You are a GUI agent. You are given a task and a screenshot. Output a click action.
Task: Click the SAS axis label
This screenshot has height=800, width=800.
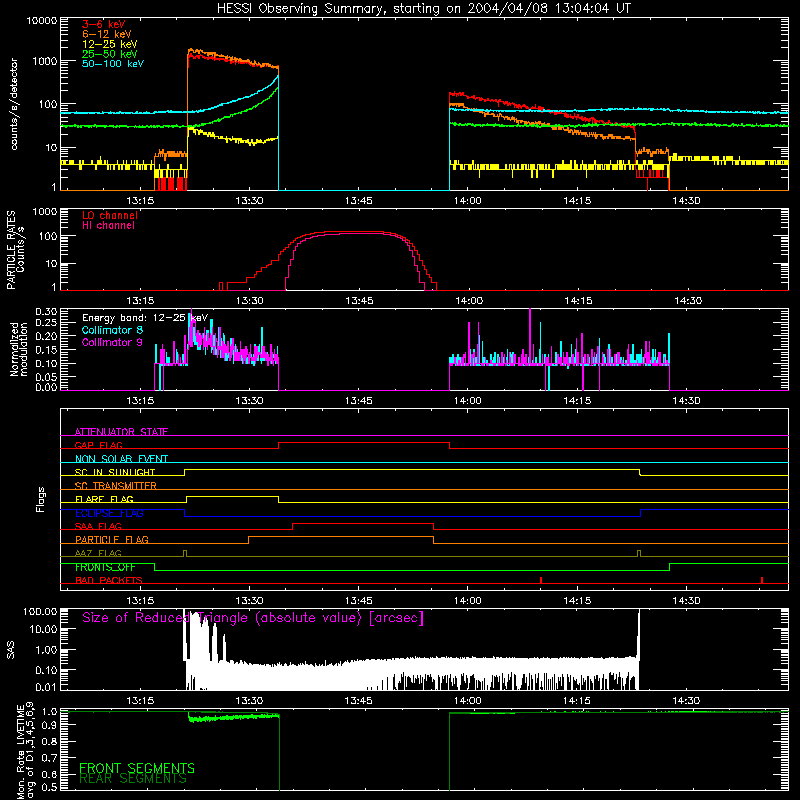point(11,649)
